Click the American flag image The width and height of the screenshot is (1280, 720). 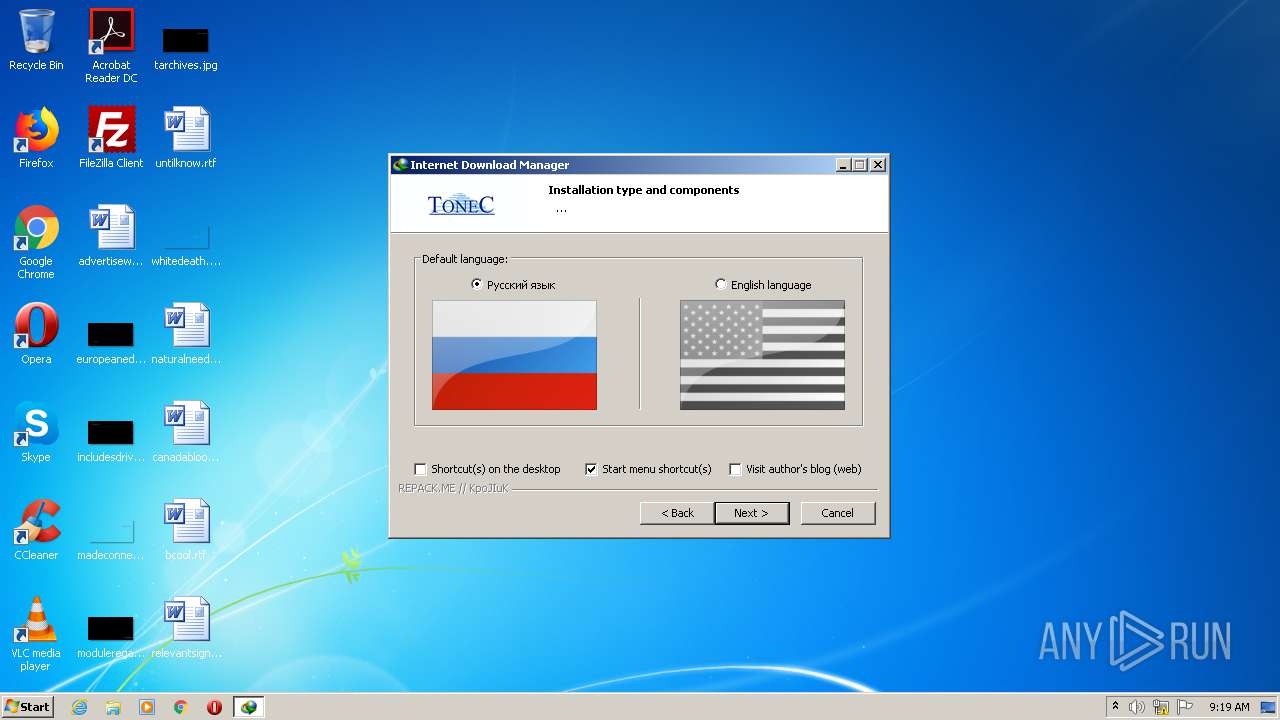[762, 355]
